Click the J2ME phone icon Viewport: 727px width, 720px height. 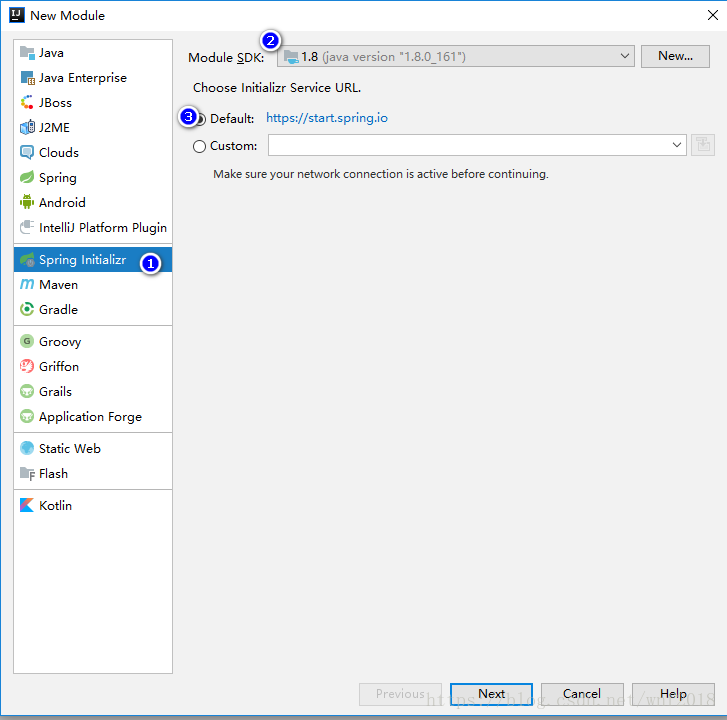coord(27,127)
